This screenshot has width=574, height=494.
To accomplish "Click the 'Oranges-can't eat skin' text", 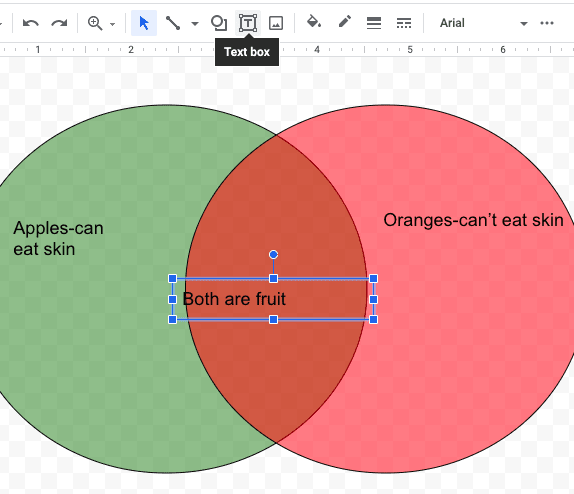I will click(x=473, y=220).
